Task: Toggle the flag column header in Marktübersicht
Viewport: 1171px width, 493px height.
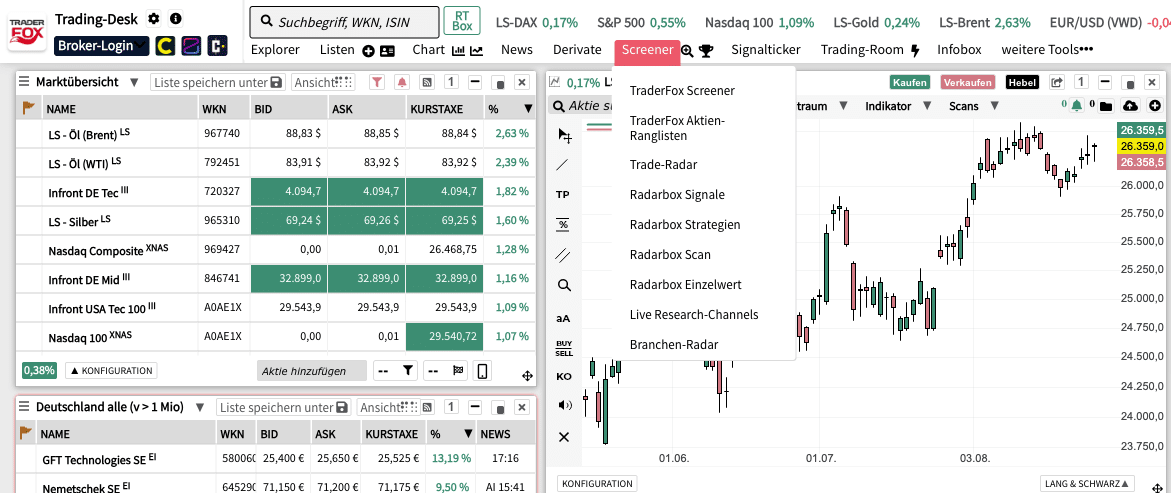Action: (x=28, y=108)
